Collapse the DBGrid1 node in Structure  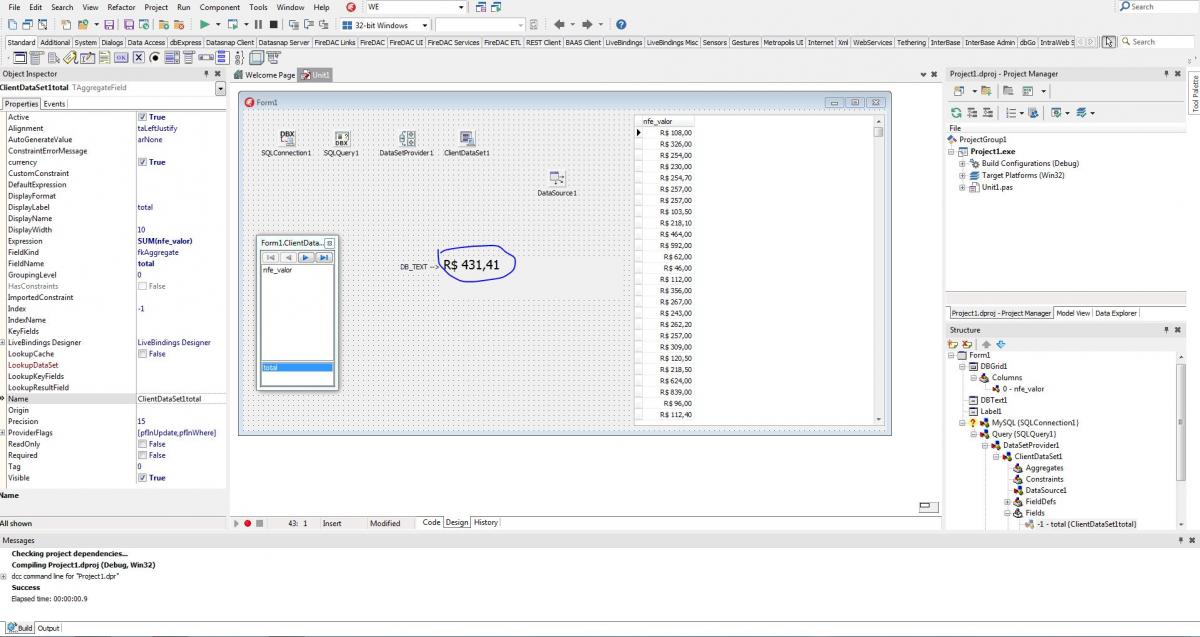pos(962,366)
